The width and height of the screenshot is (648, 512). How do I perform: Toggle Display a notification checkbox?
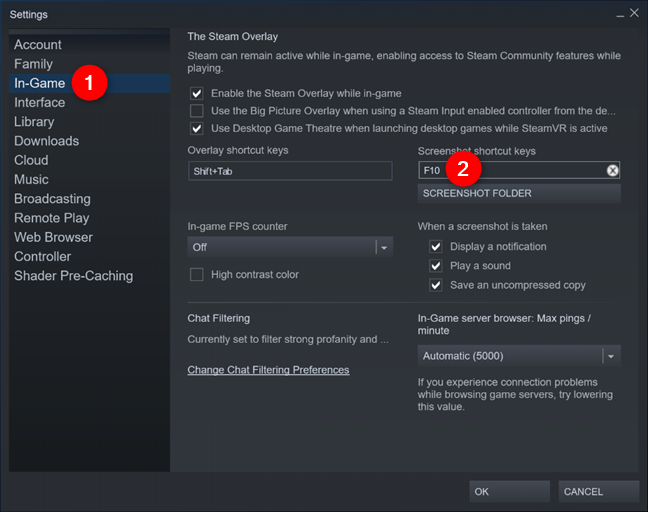tap(436, 247)
